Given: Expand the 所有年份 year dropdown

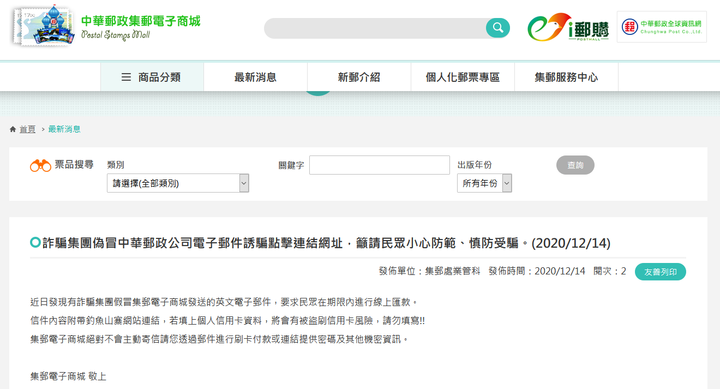Looking at the screenshot, I should pyautogui.click(x=484, y=183).
